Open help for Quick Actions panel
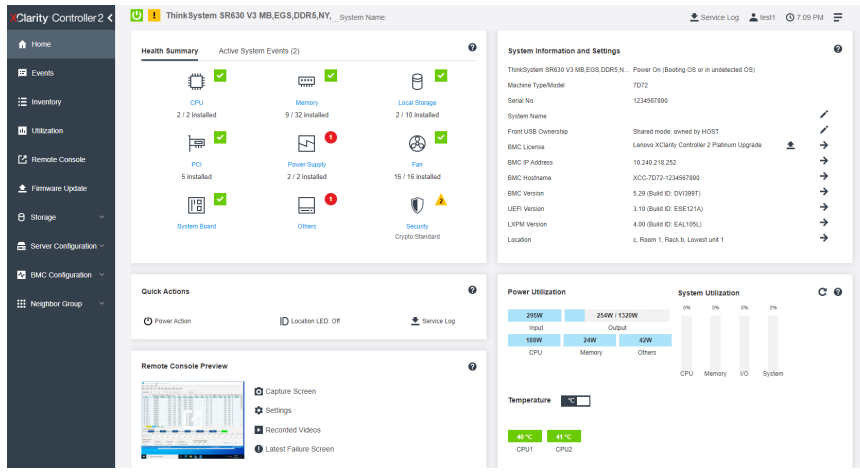Viewport: 860px width, 476px height. [x=472, y=290]
